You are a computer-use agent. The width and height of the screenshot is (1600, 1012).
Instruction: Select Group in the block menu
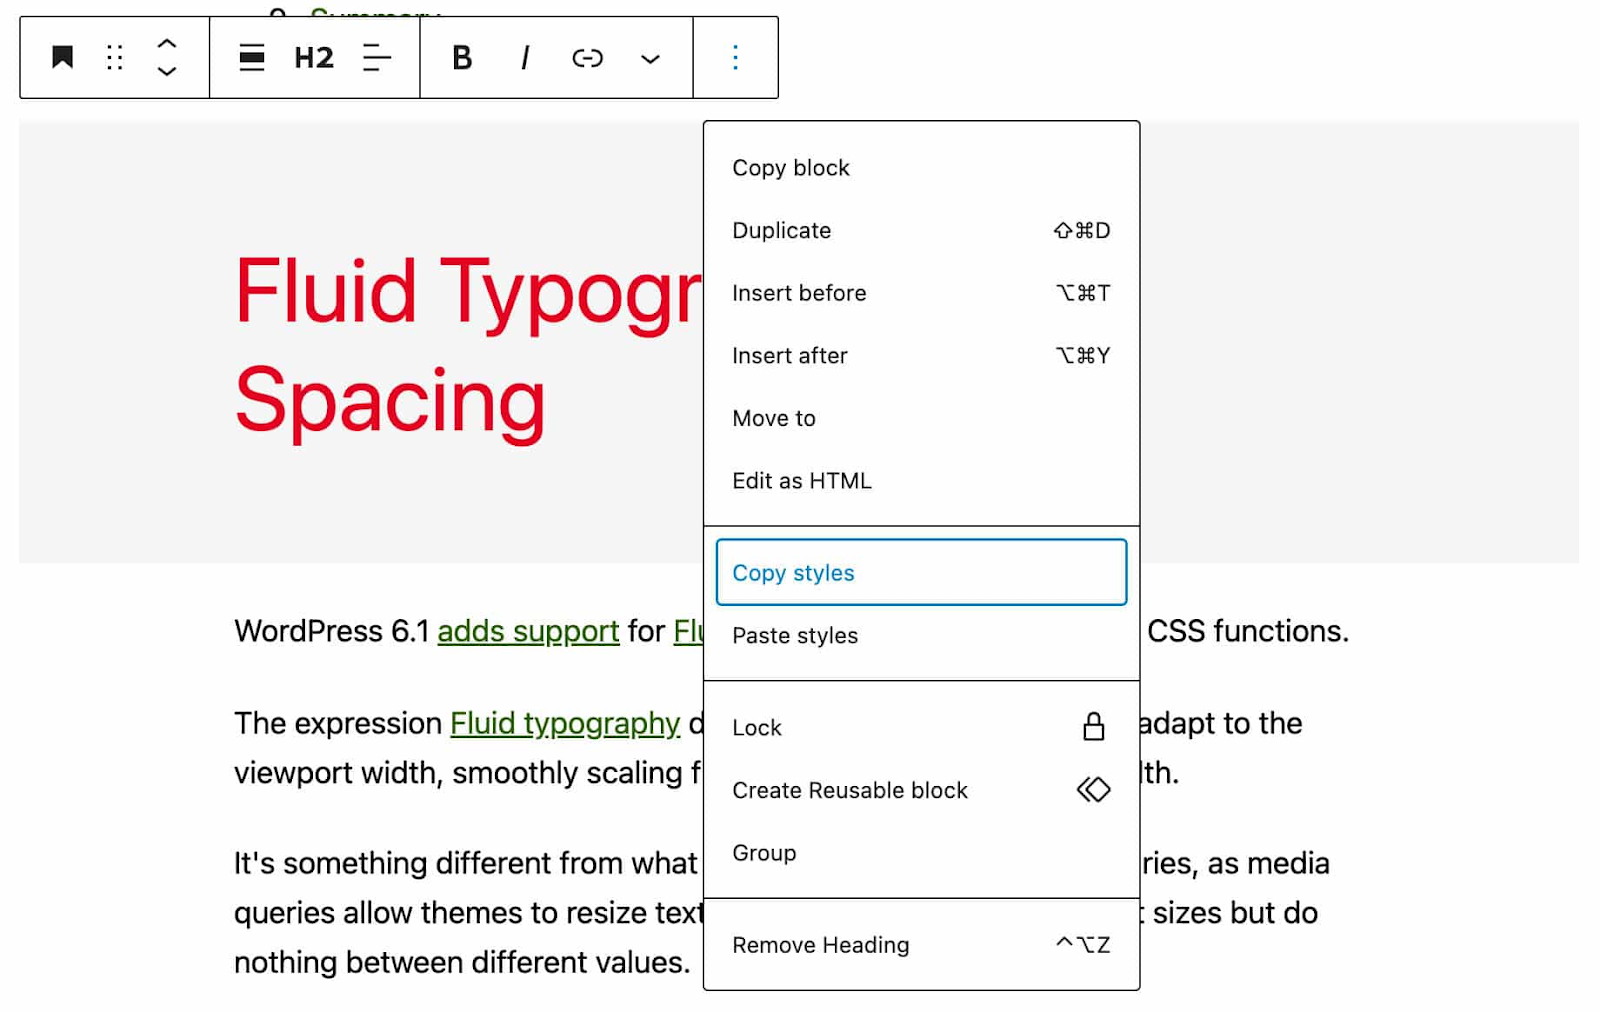pyautogui.click(x=921, y=853)
